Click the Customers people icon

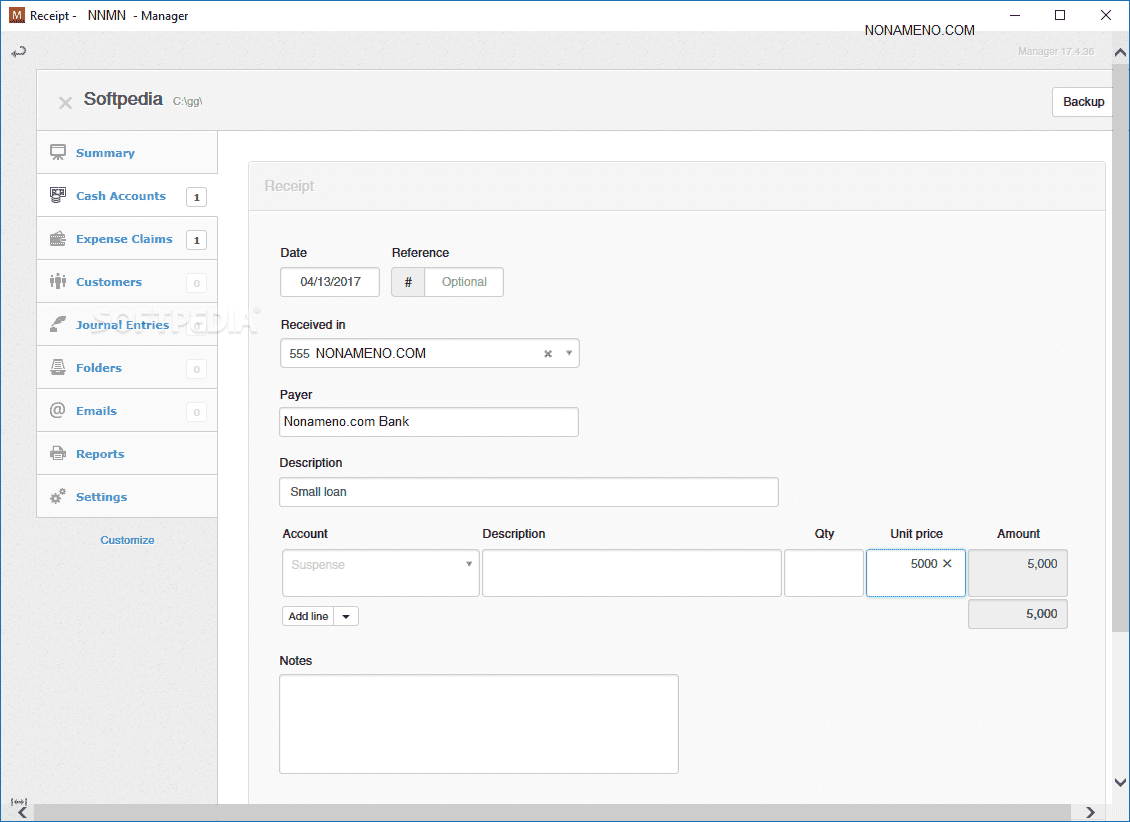click(58, 282)
